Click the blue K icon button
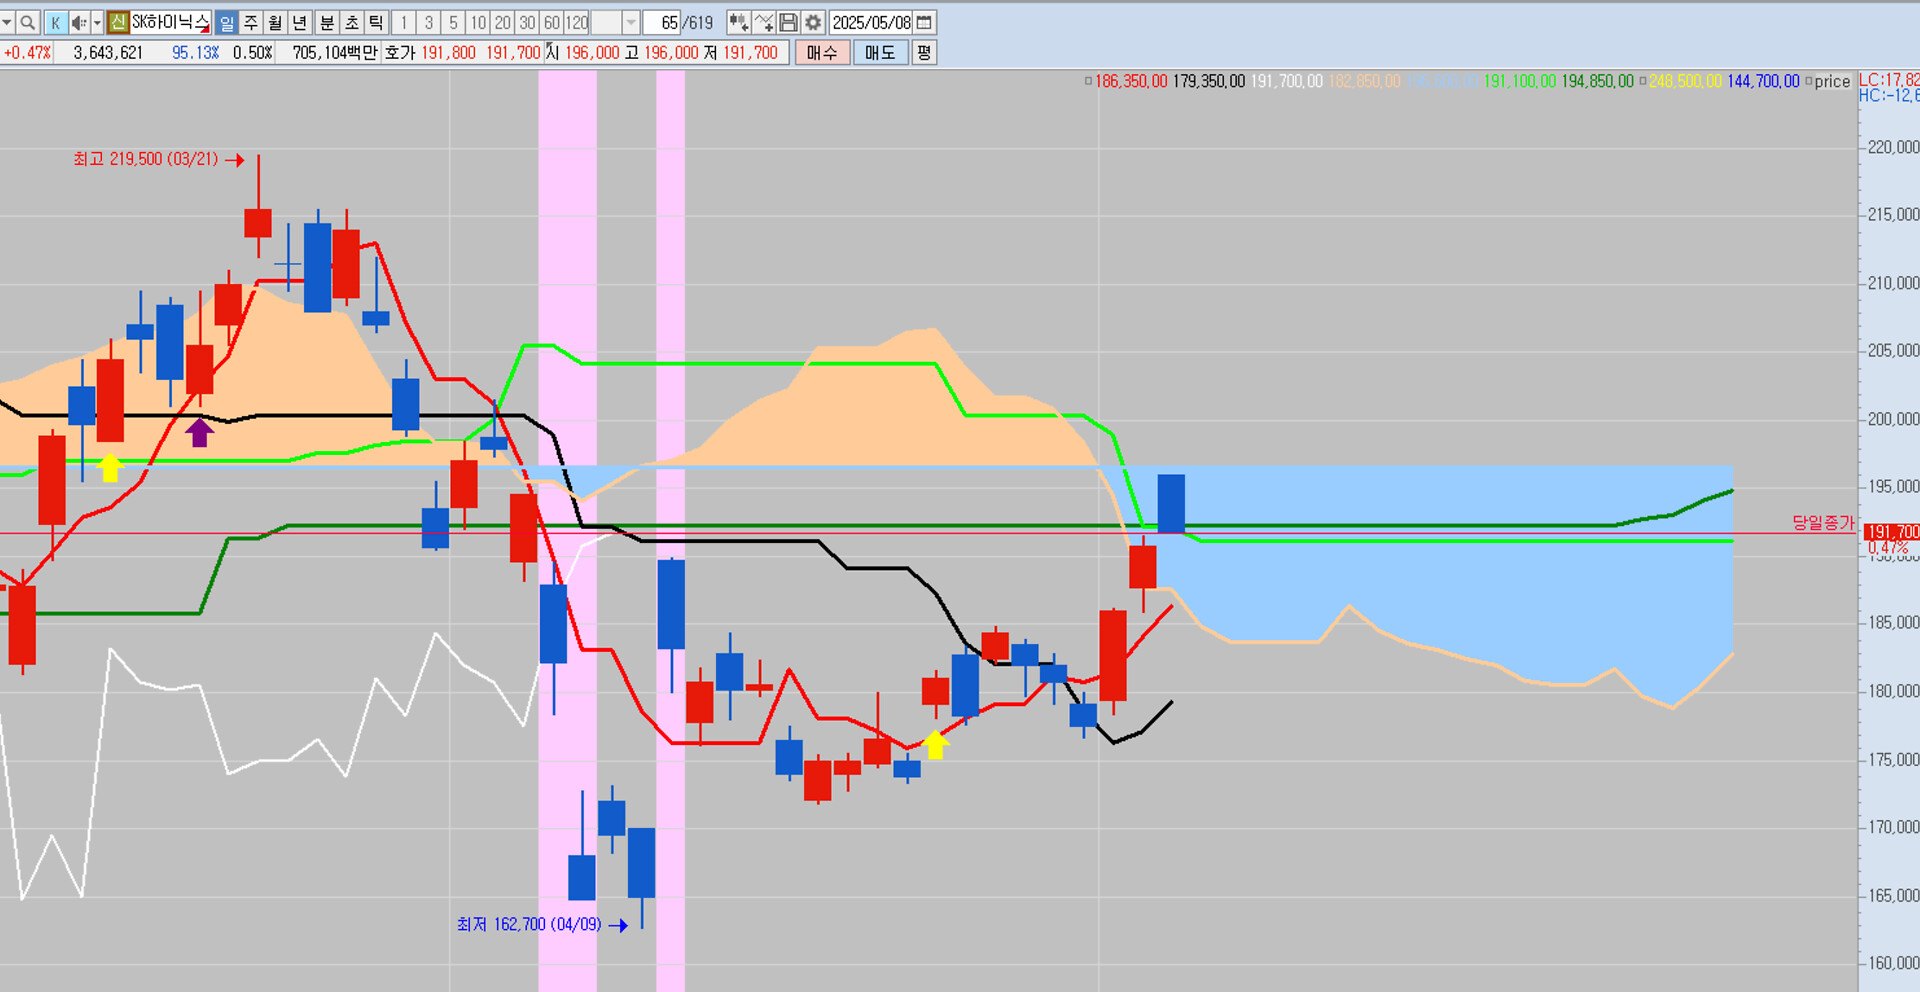The image size is (1920, 992). click(55, 22)
